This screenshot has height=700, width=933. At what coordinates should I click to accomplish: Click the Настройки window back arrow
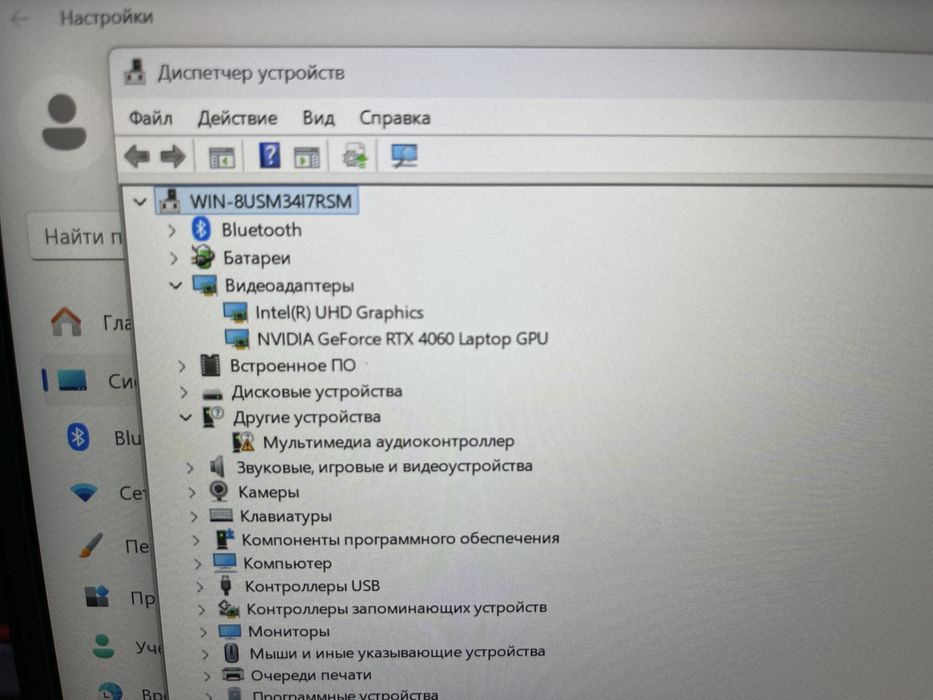tap(20, 19)
